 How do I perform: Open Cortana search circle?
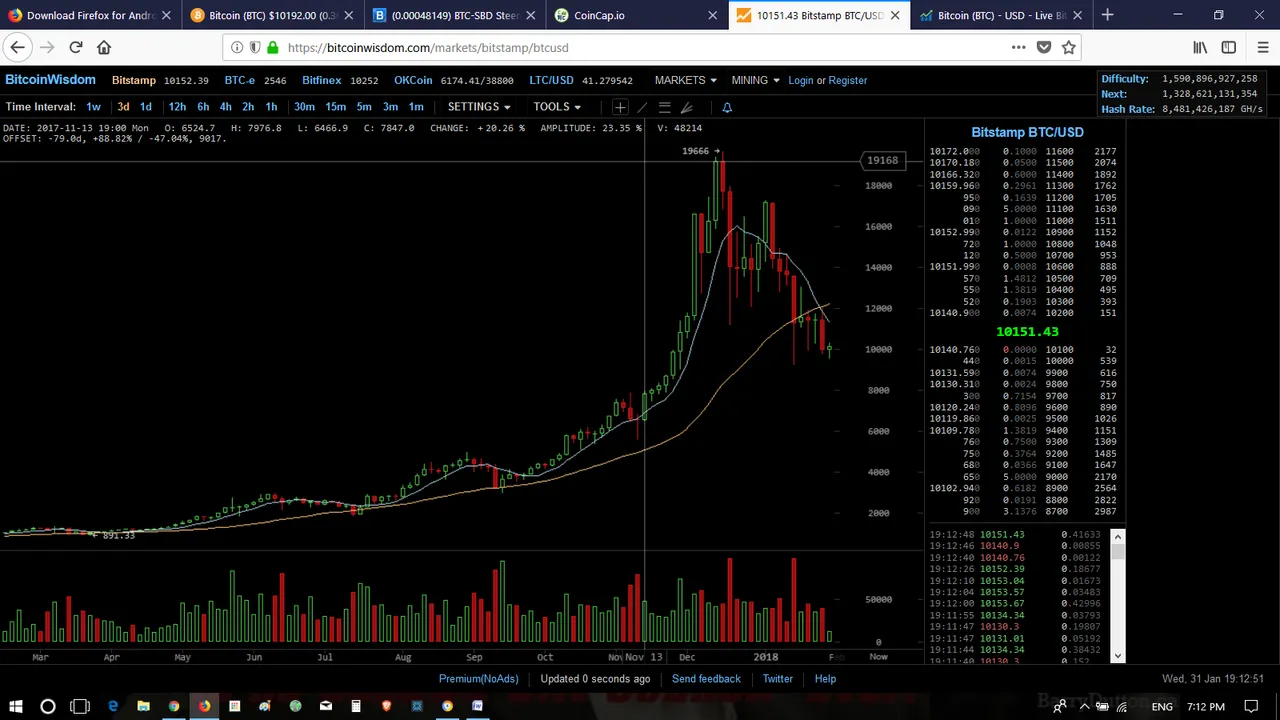pos(47,706)
